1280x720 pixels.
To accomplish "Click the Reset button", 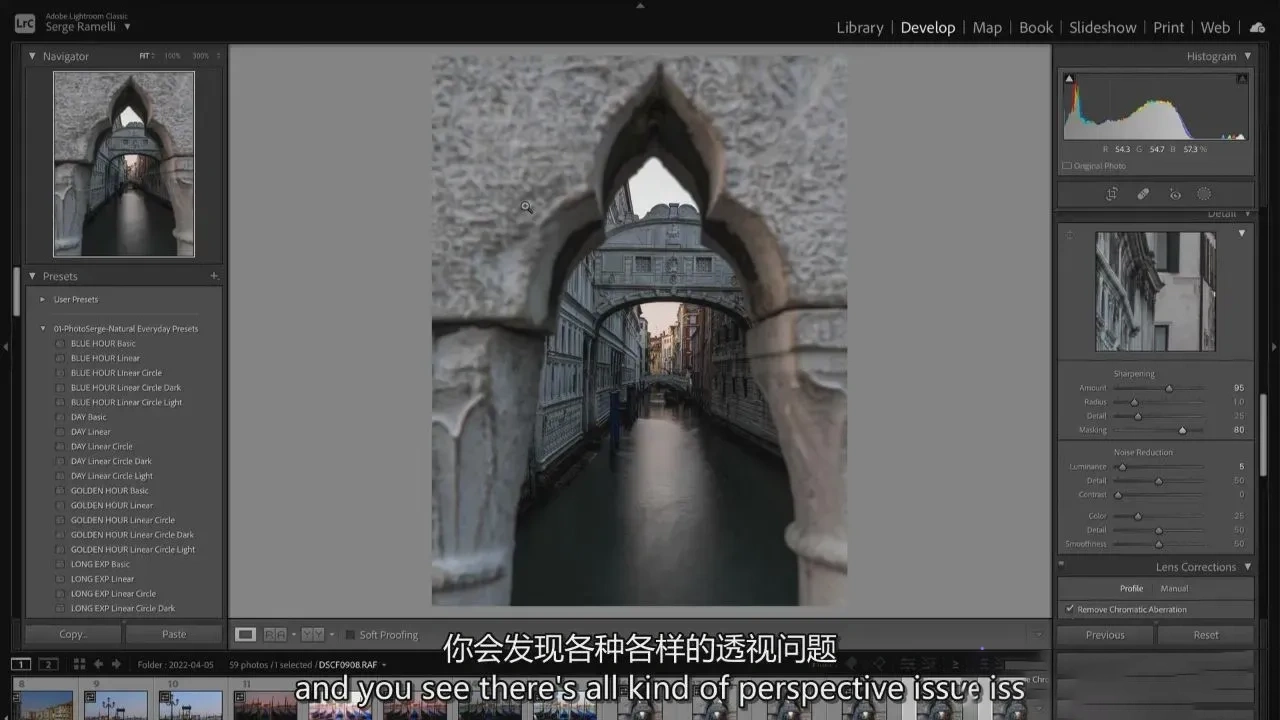I will point(1206,635).
